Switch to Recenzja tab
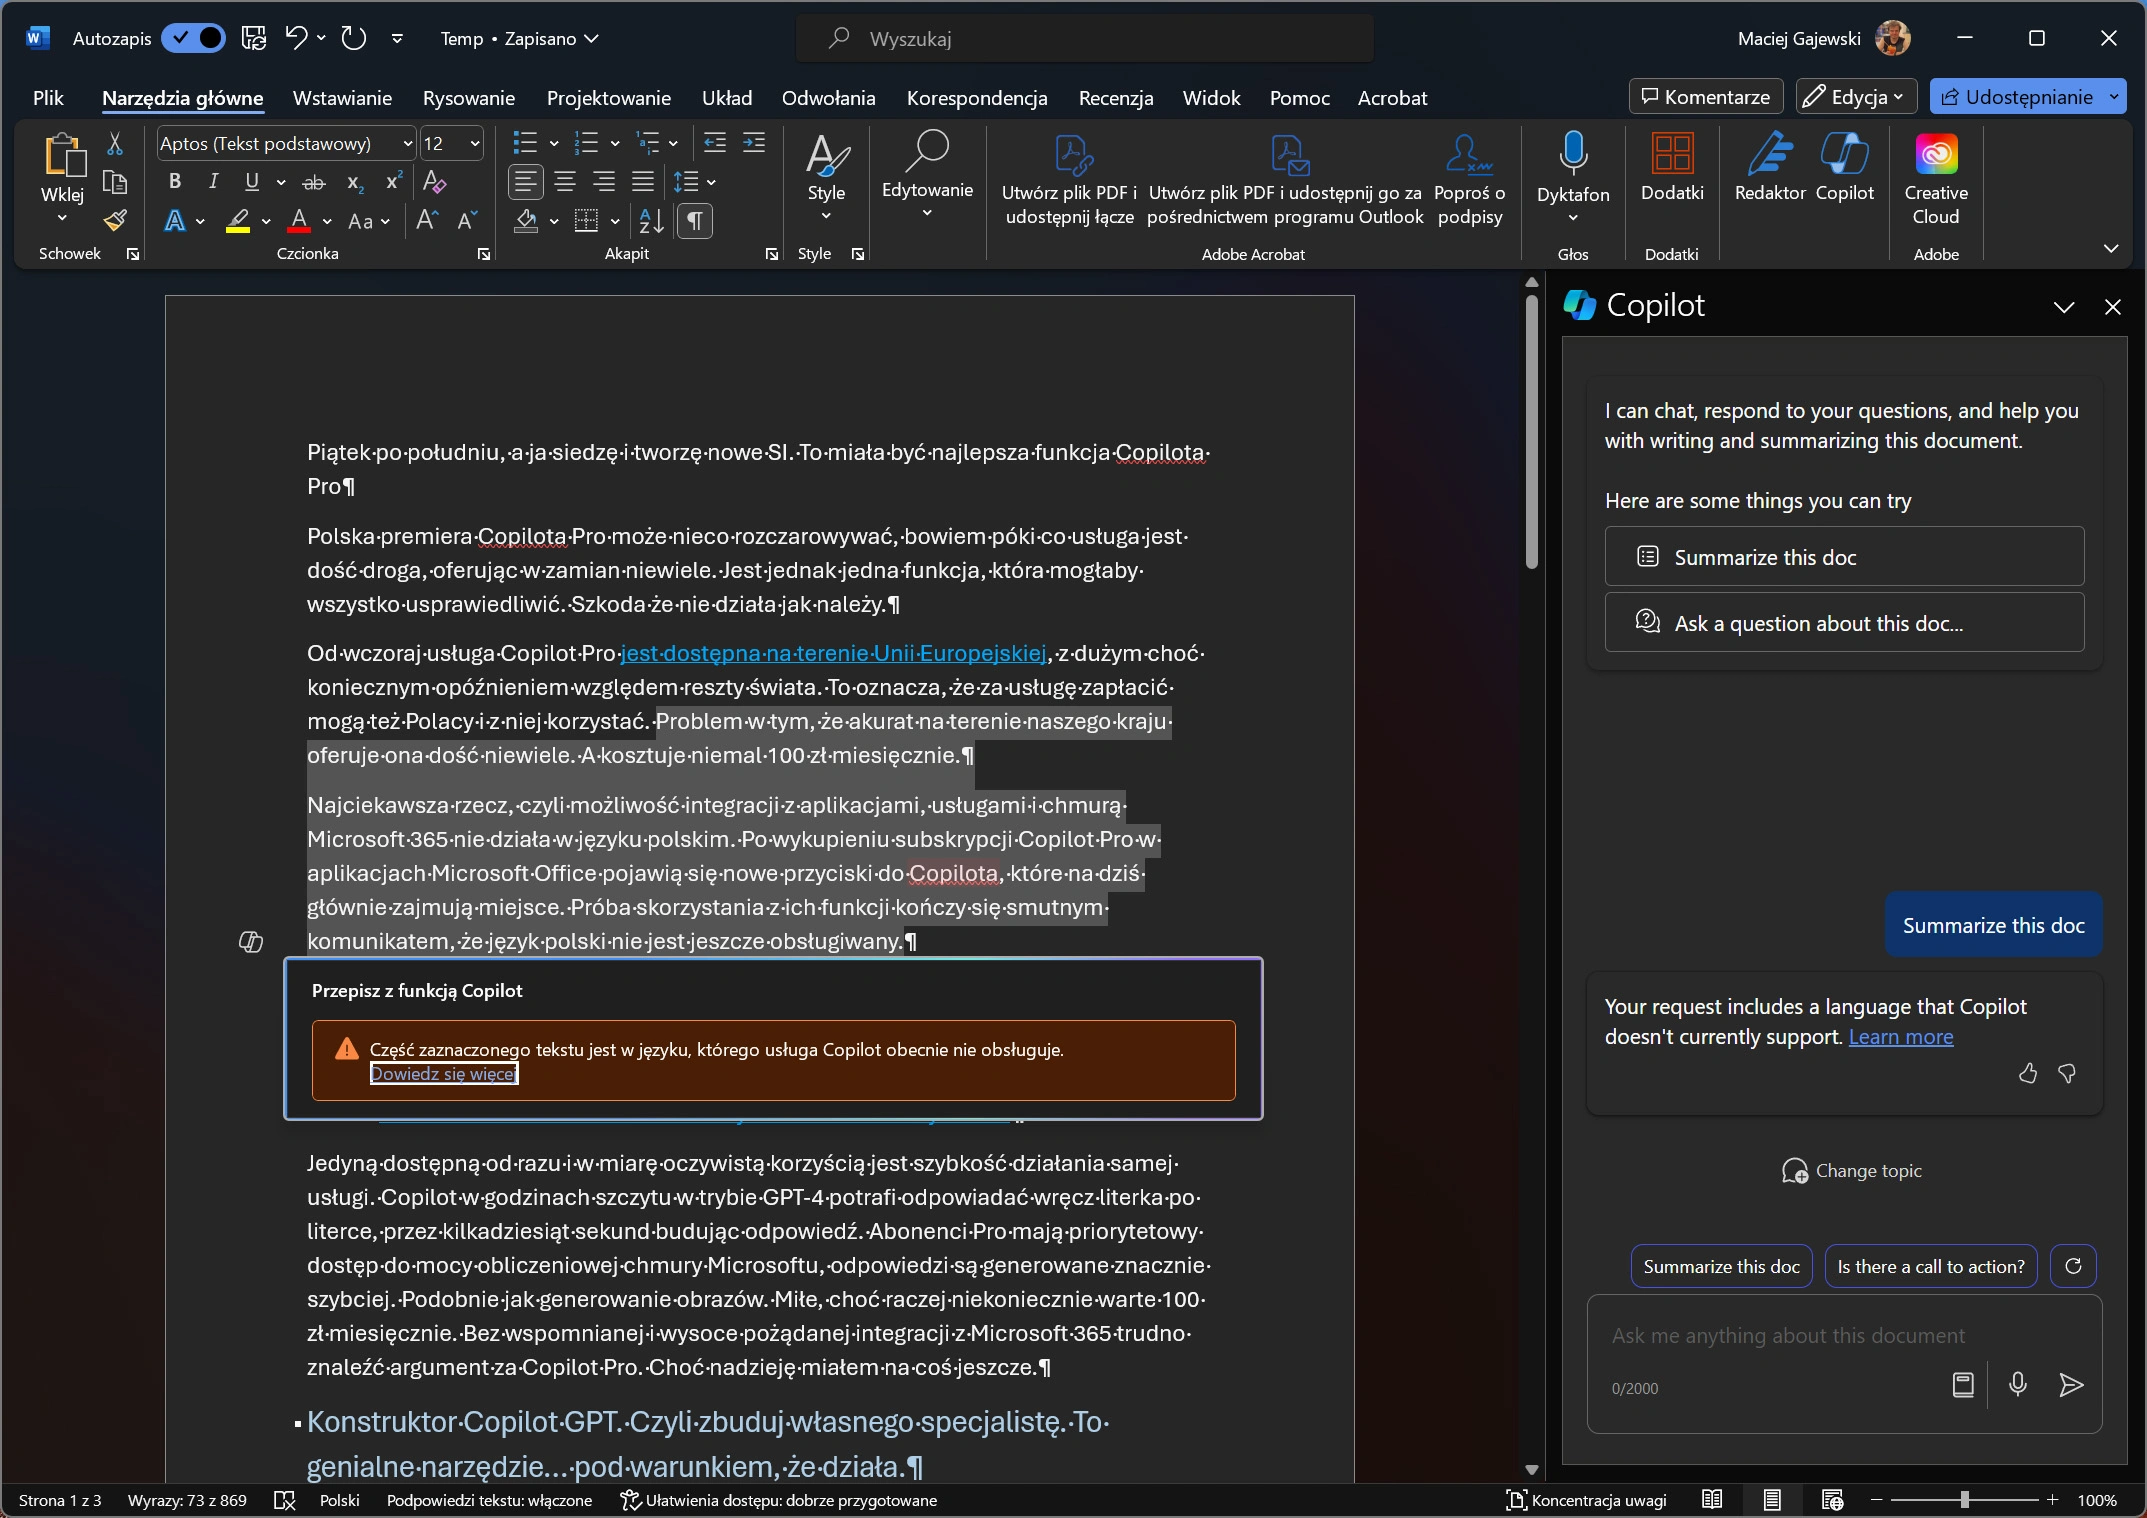The height and width of the screenshot is (1518, 2147). 1116,97
